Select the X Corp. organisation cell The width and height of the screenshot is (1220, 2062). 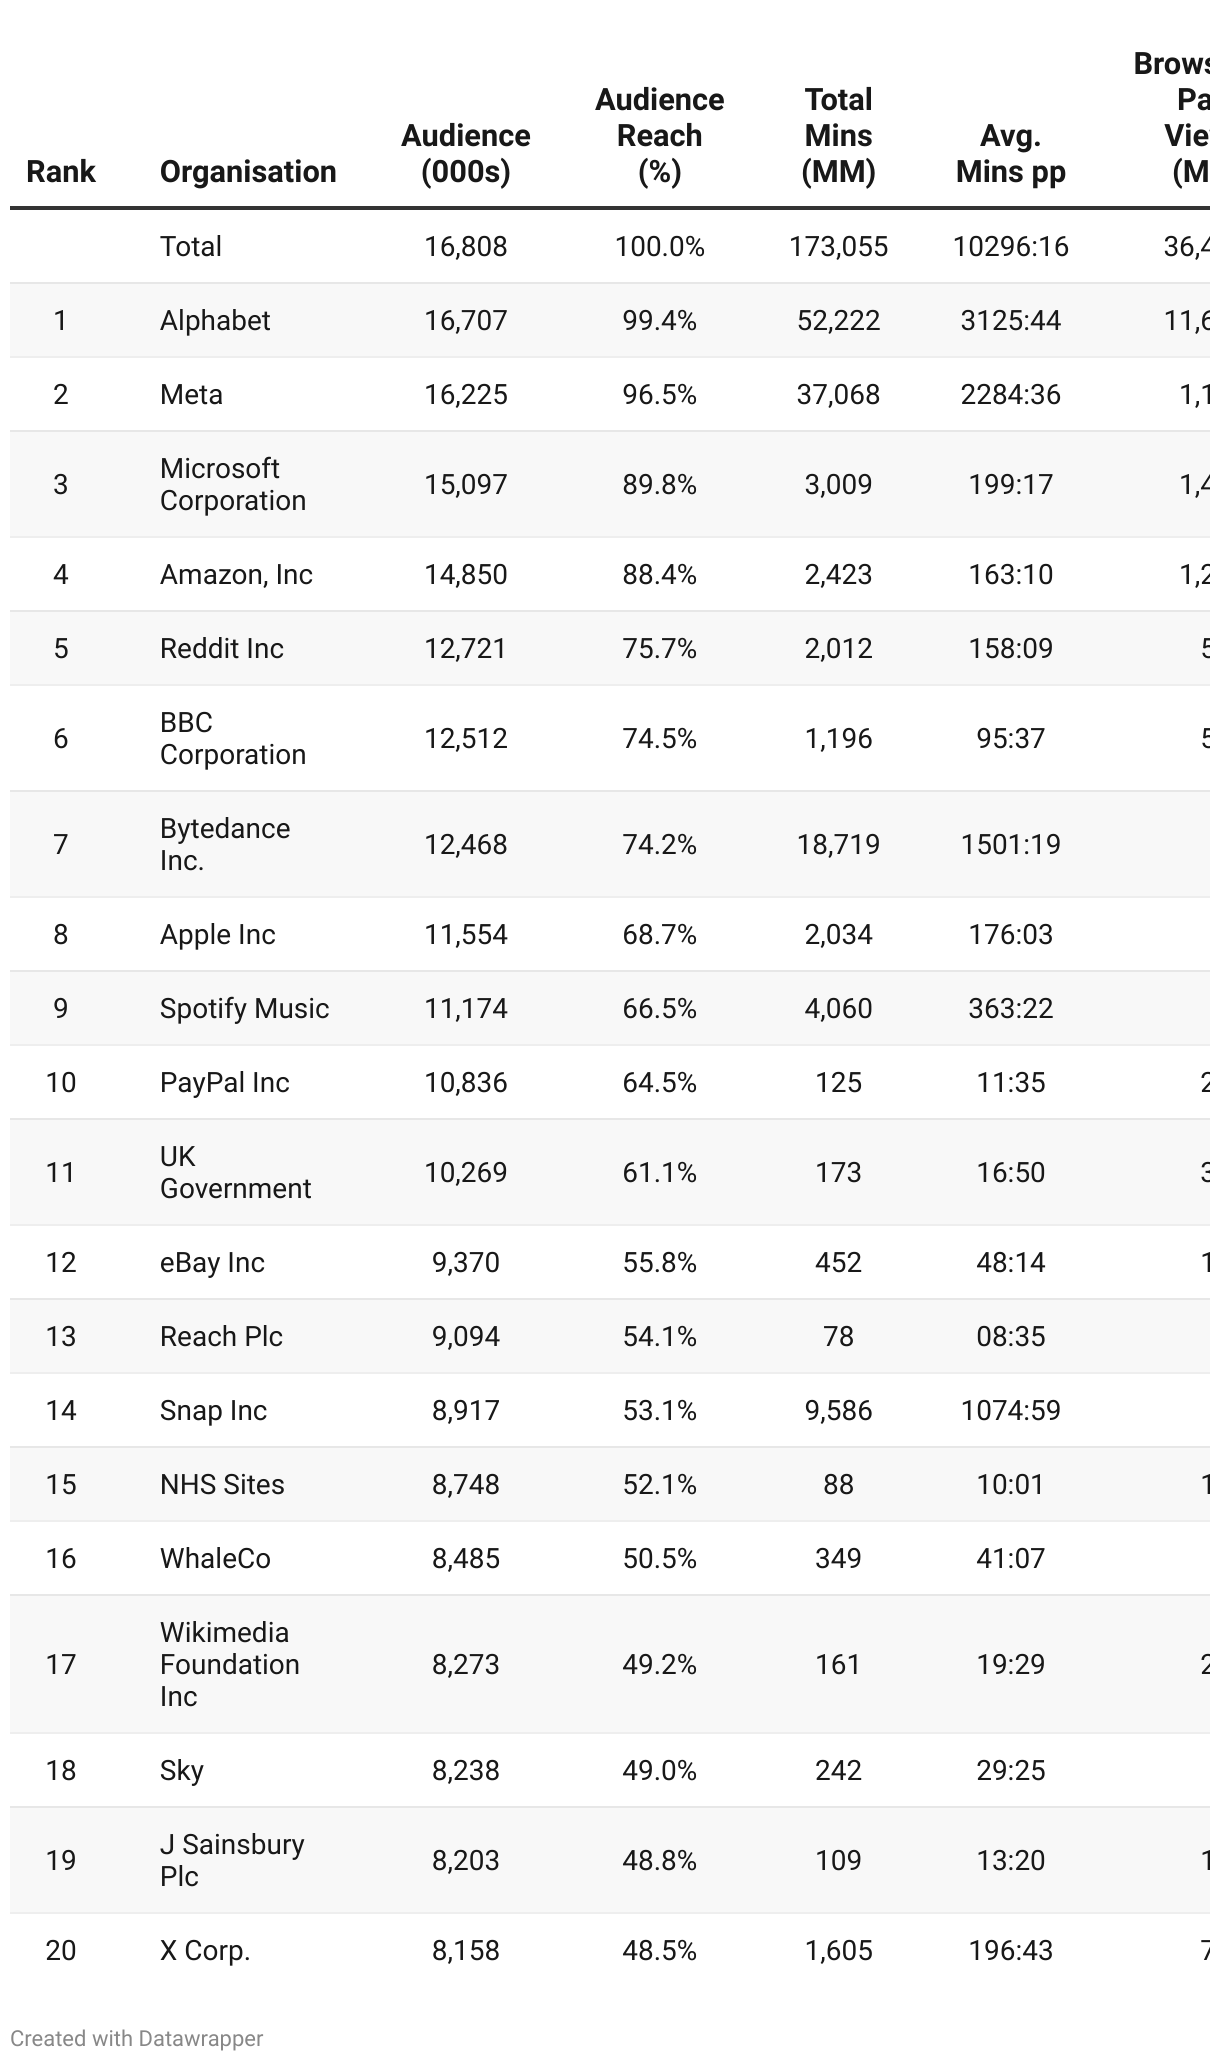click(x=205, y=1950)
